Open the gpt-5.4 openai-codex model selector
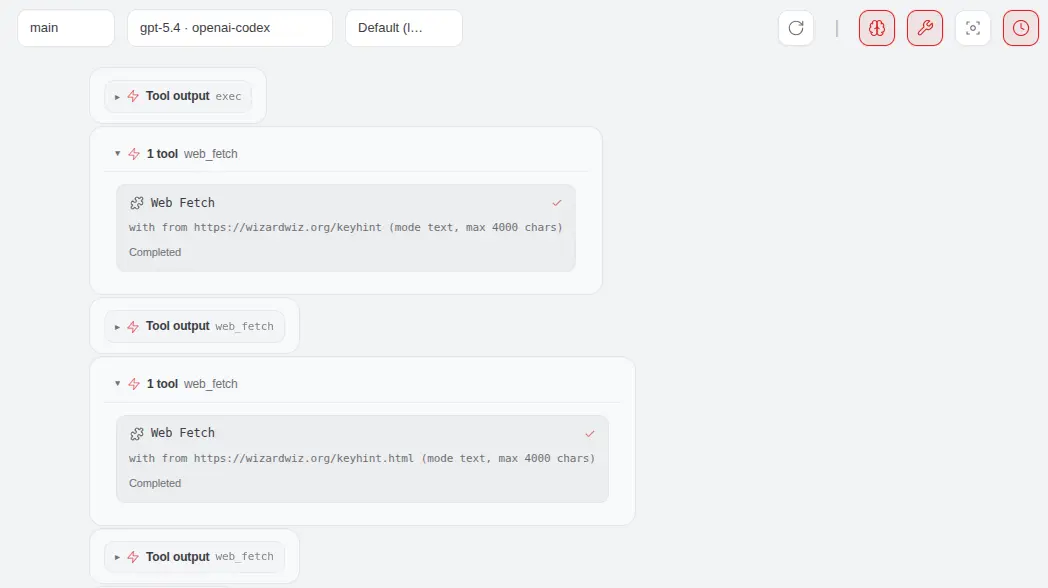 tap(229, 28)
